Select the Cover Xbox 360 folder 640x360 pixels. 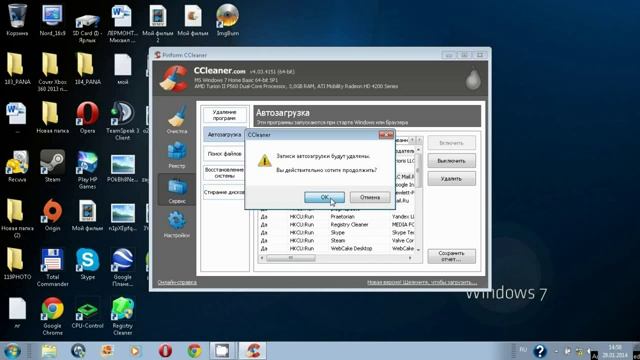point(52,72)
